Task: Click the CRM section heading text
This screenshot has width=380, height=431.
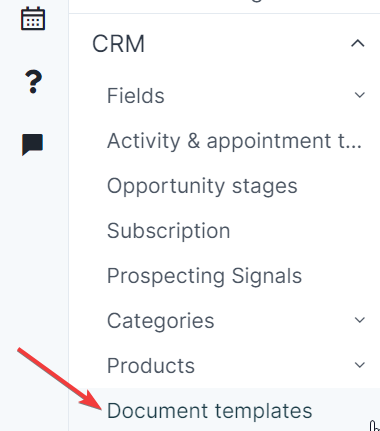Action: [x=118, y=44]
